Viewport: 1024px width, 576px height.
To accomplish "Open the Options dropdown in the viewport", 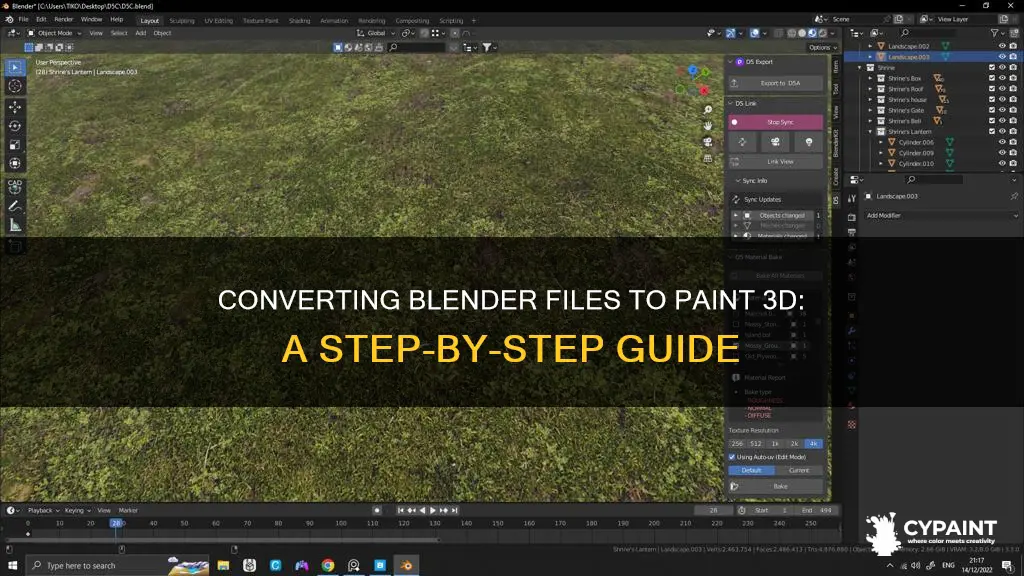I will (x=822, y=48).
